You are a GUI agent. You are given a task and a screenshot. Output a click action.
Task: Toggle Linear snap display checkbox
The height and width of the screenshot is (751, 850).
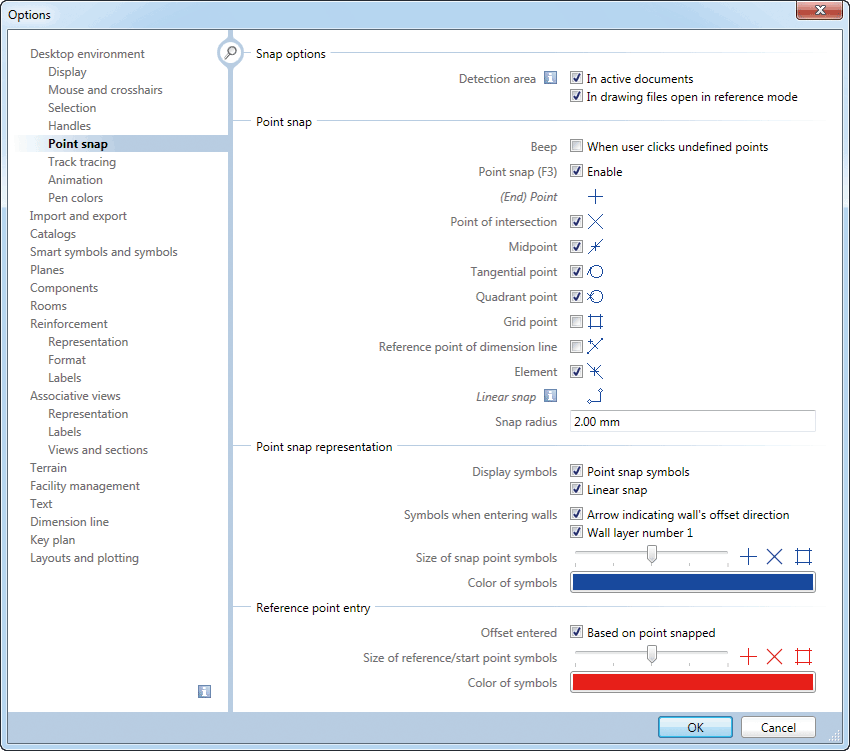pos(576,489)
